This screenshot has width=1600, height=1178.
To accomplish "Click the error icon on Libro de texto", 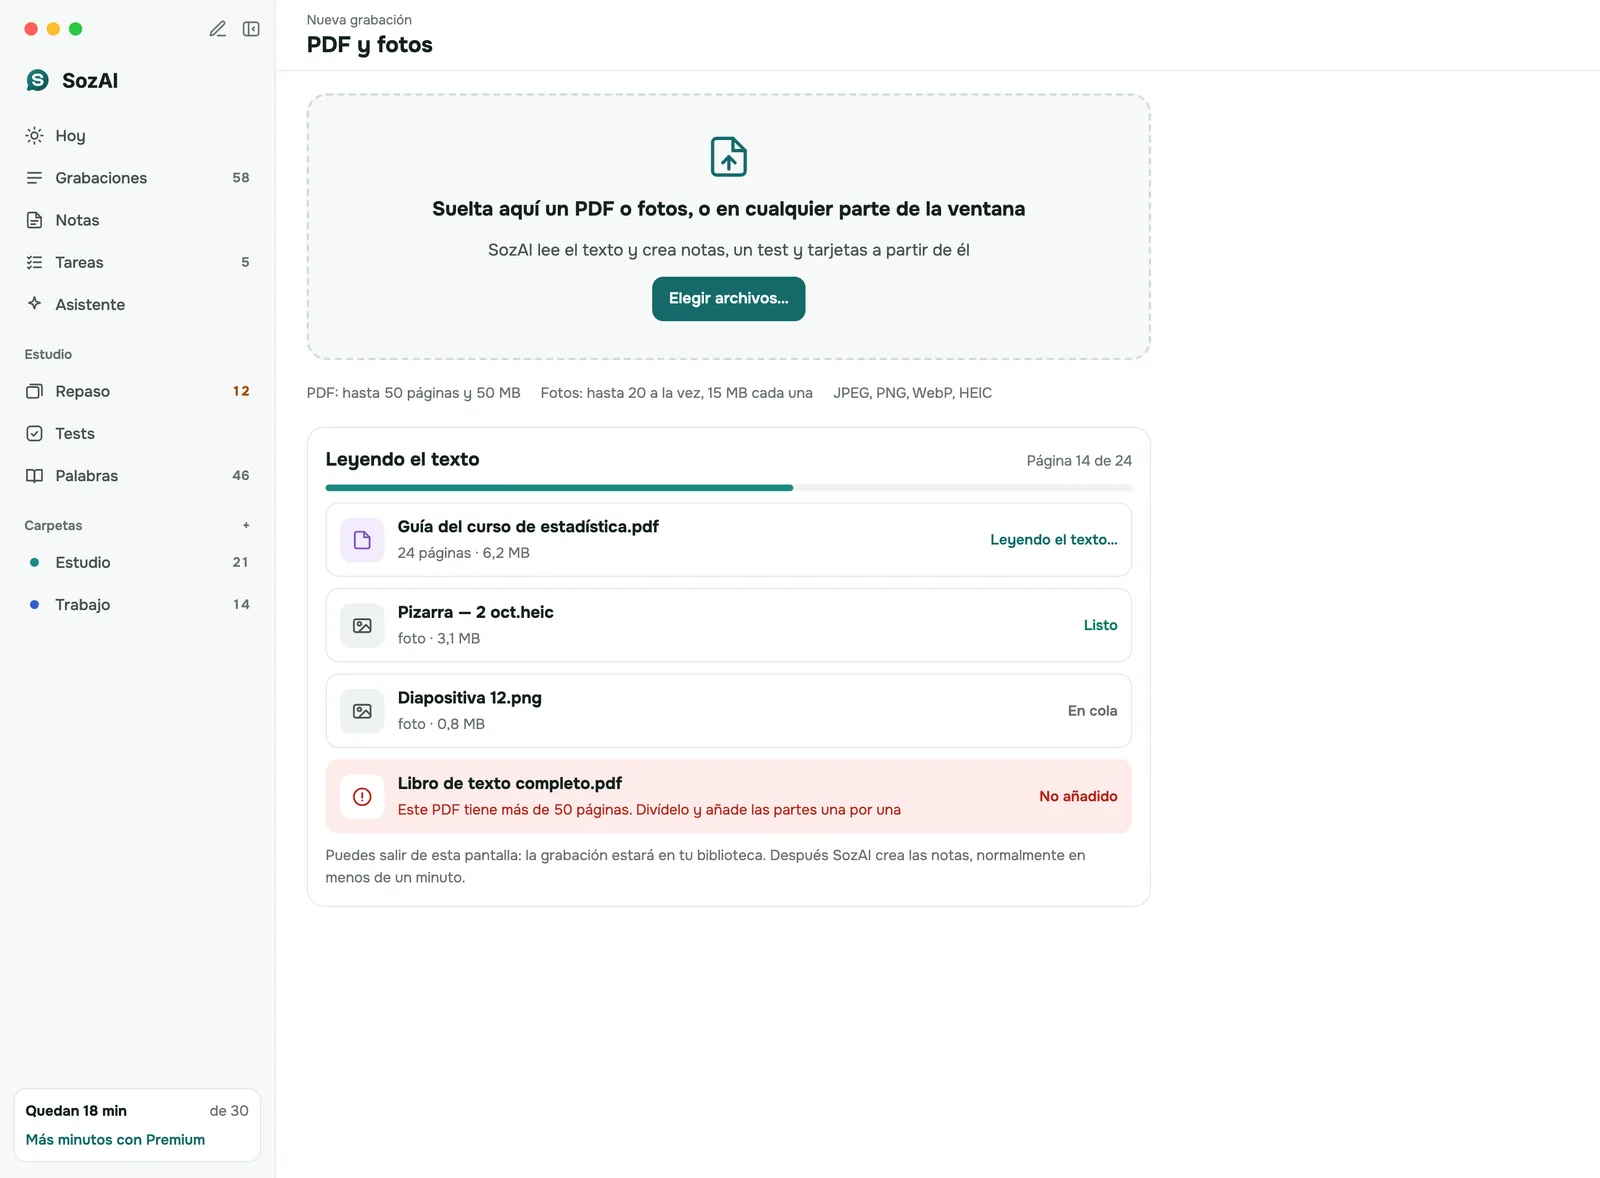I will point(362,797).
